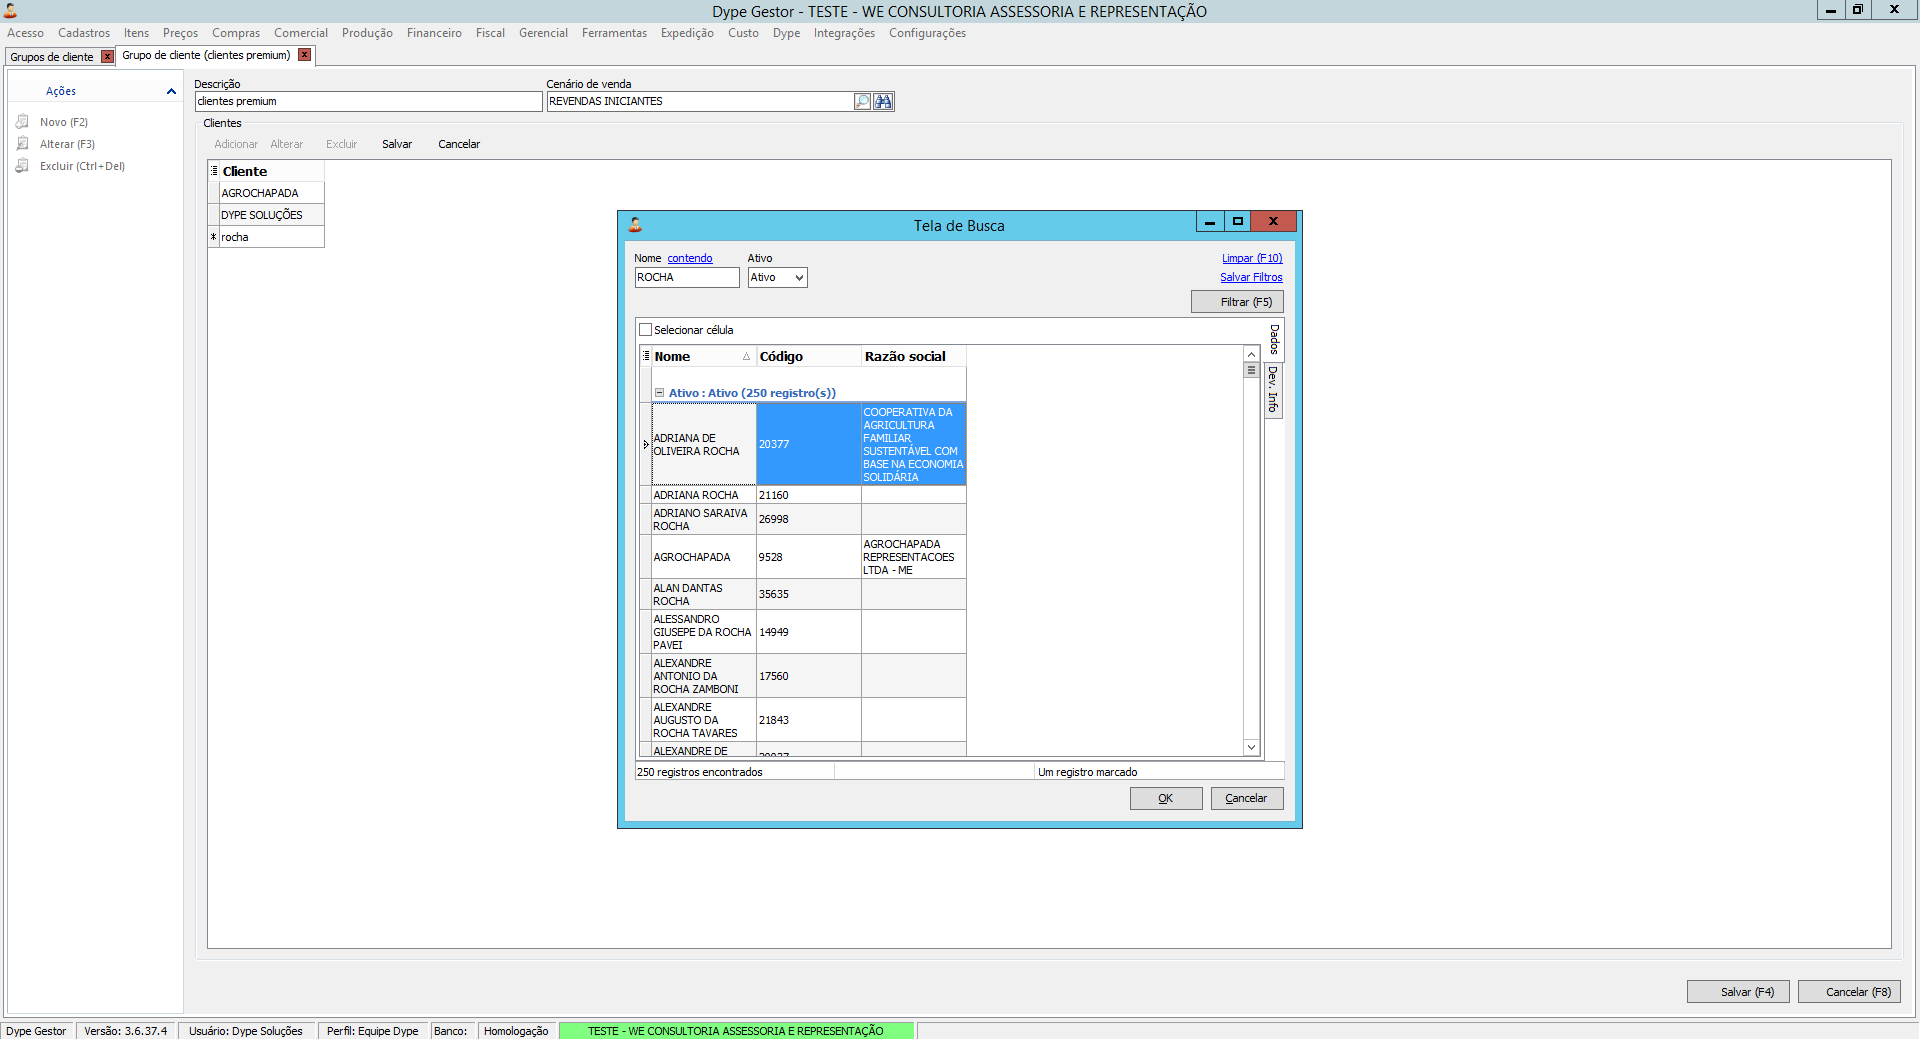Click the Cancelar (F8) button

coord(1849,992)
